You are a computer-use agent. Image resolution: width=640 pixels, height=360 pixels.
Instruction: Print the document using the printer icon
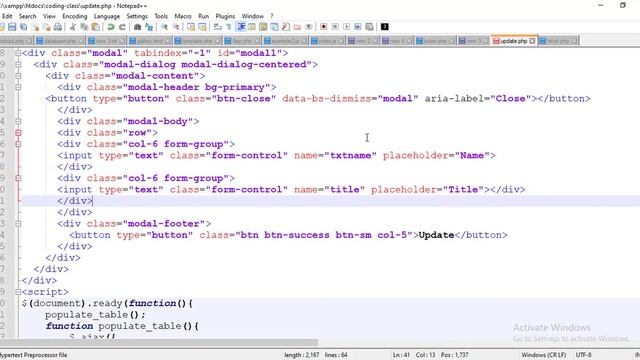(58, 27)
